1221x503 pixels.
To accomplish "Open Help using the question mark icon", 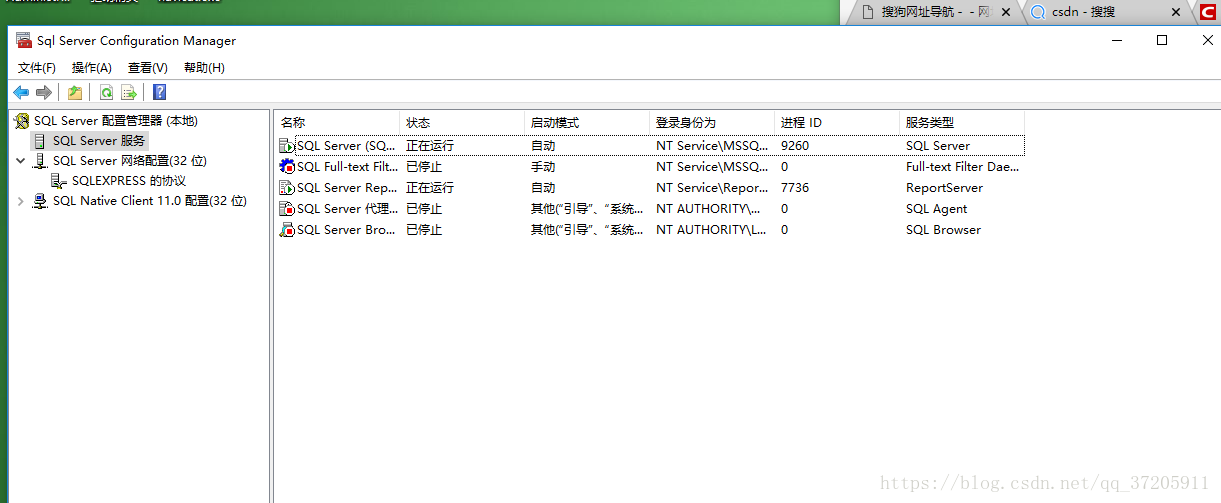I will pyautogui.click(x=159, y=93).
